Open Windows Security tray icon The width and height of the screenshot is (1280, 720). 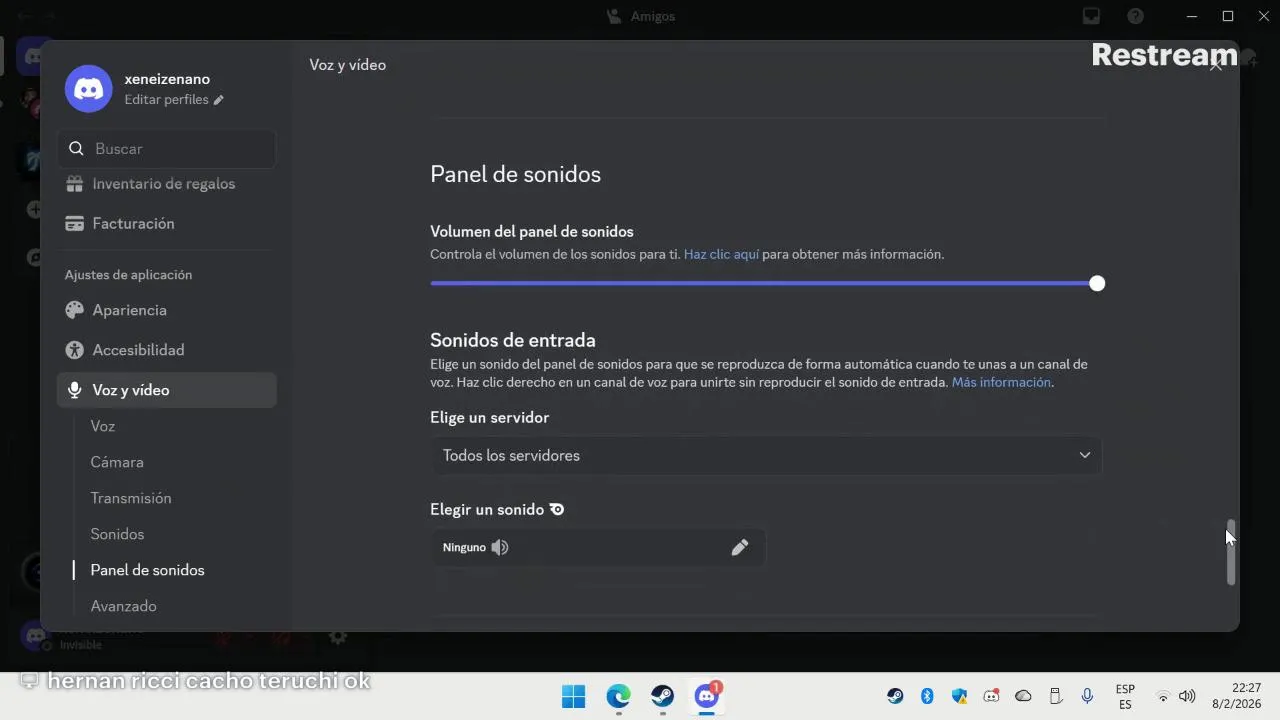[959, 696]
